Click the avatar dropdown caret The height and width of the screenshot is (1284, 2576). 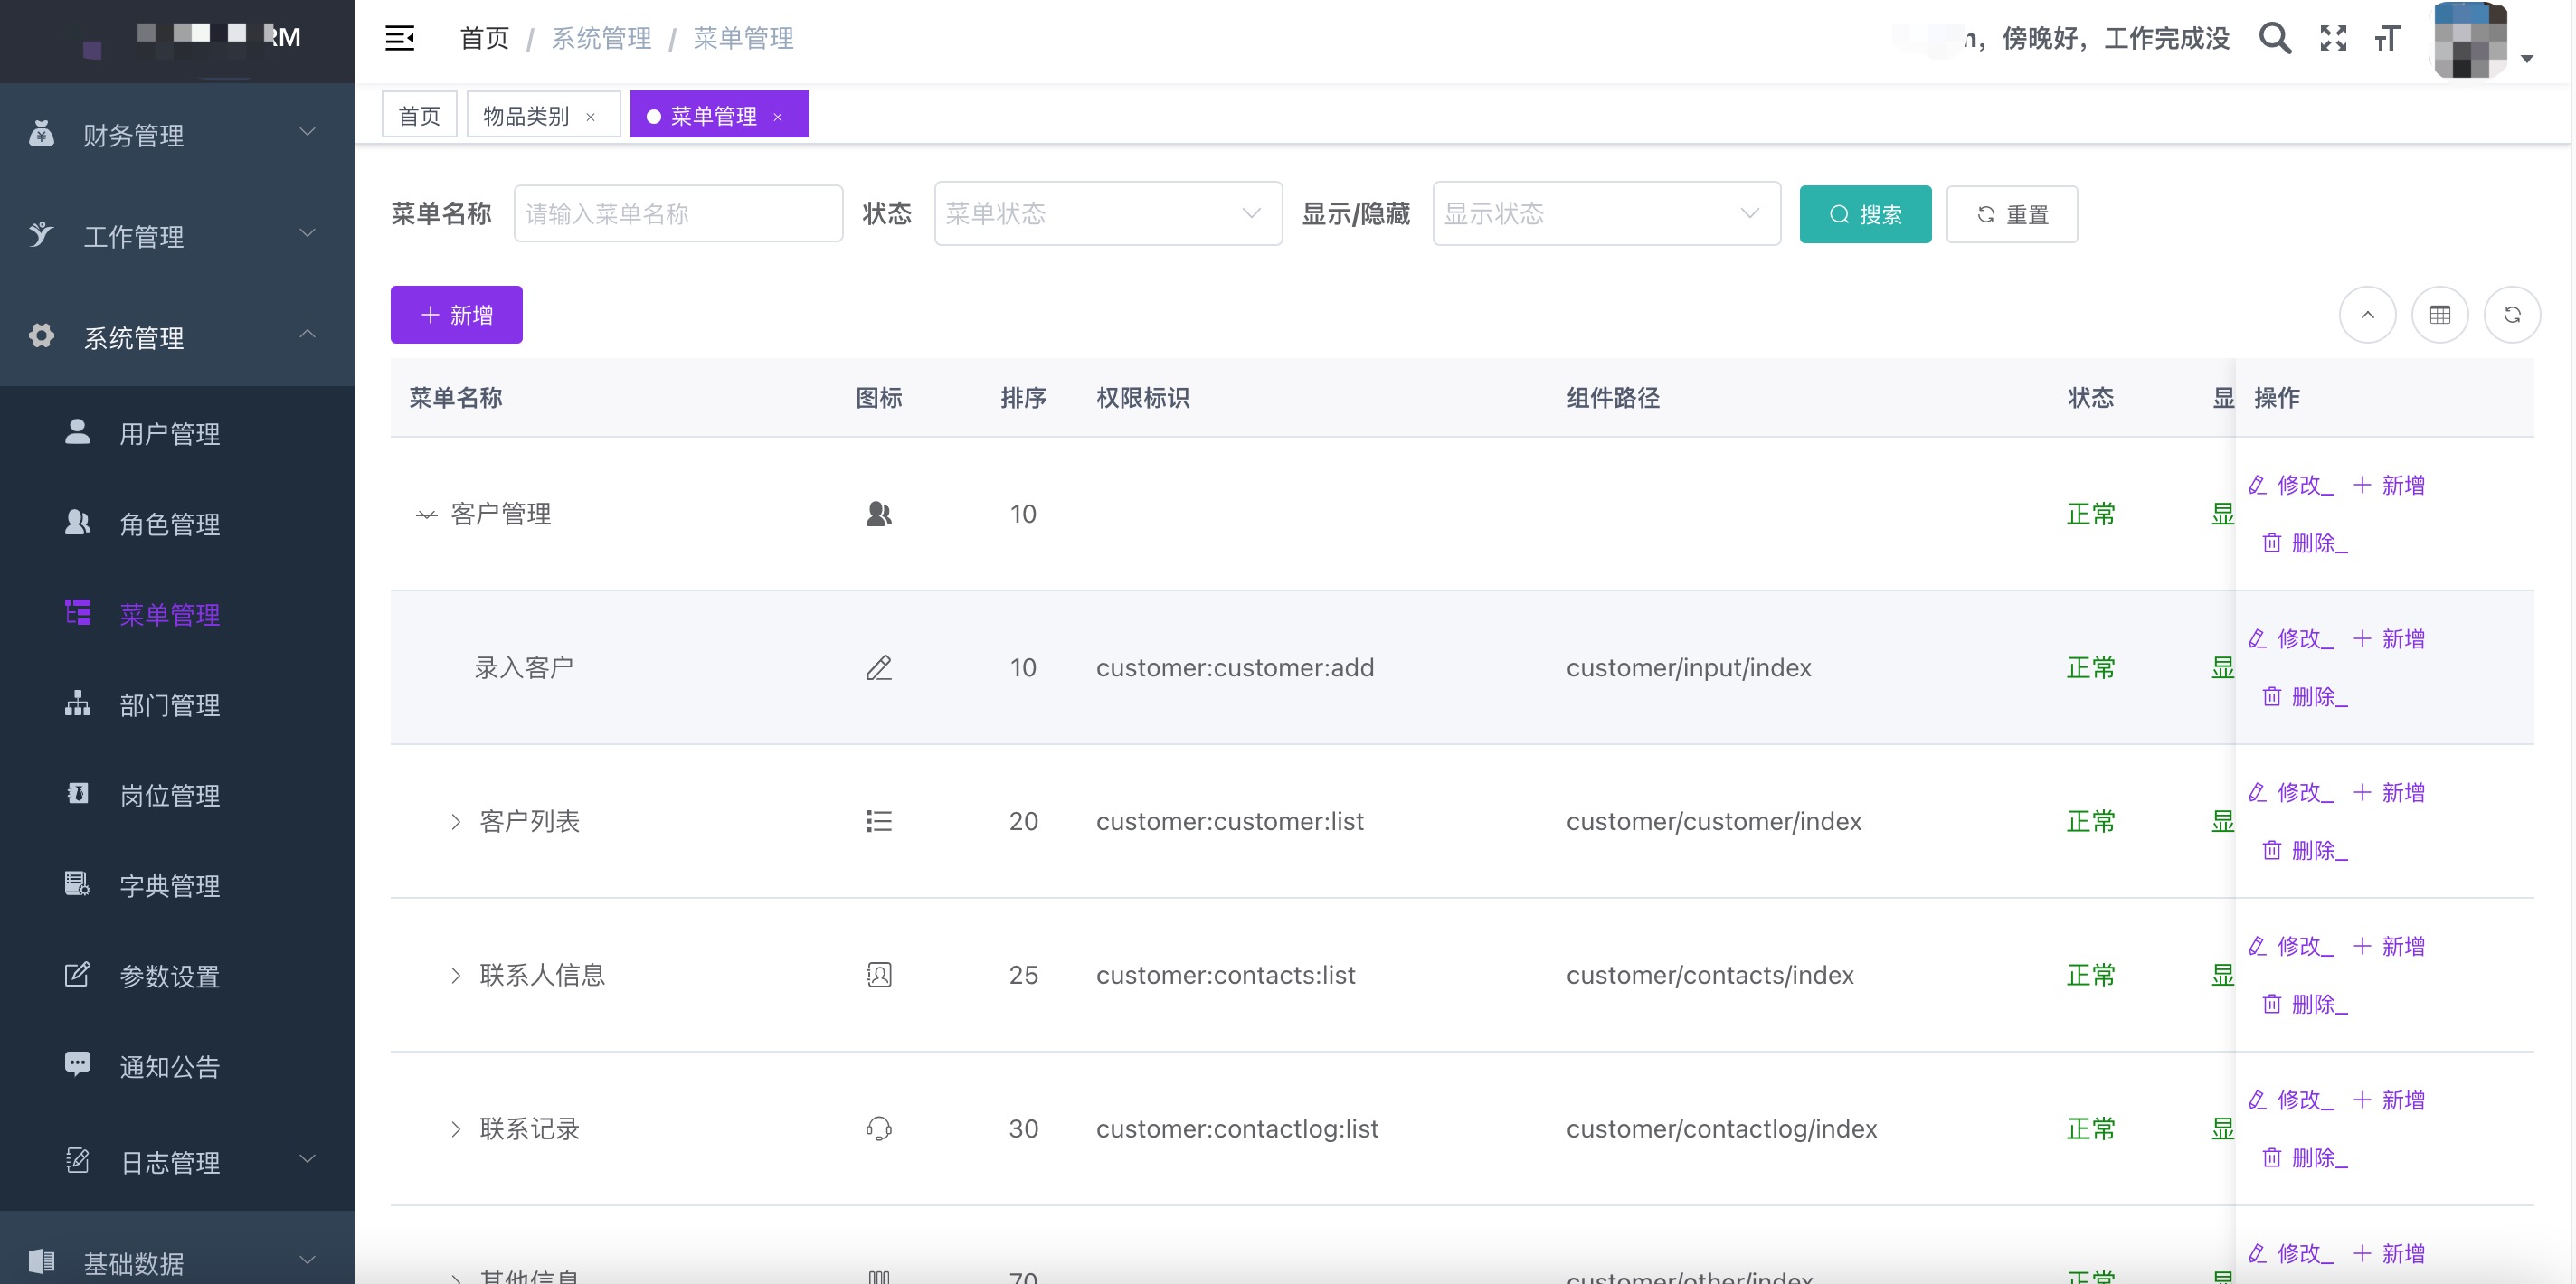pyautogui.click(x=2527, y=59)
